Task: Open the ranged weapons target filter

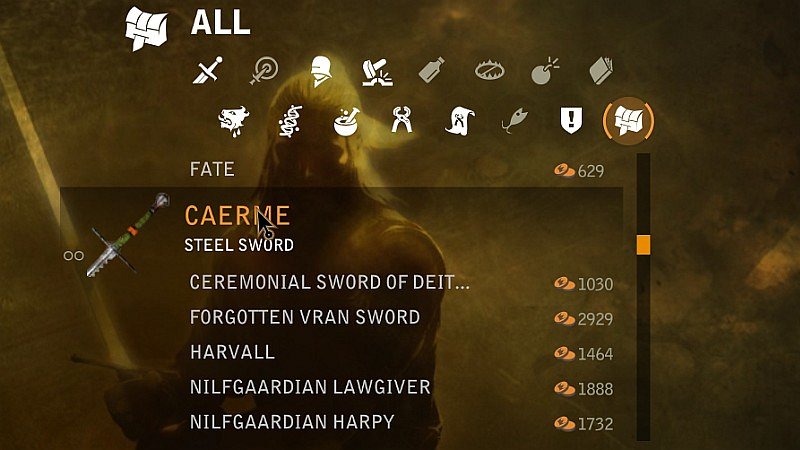Action: (264, 70)
